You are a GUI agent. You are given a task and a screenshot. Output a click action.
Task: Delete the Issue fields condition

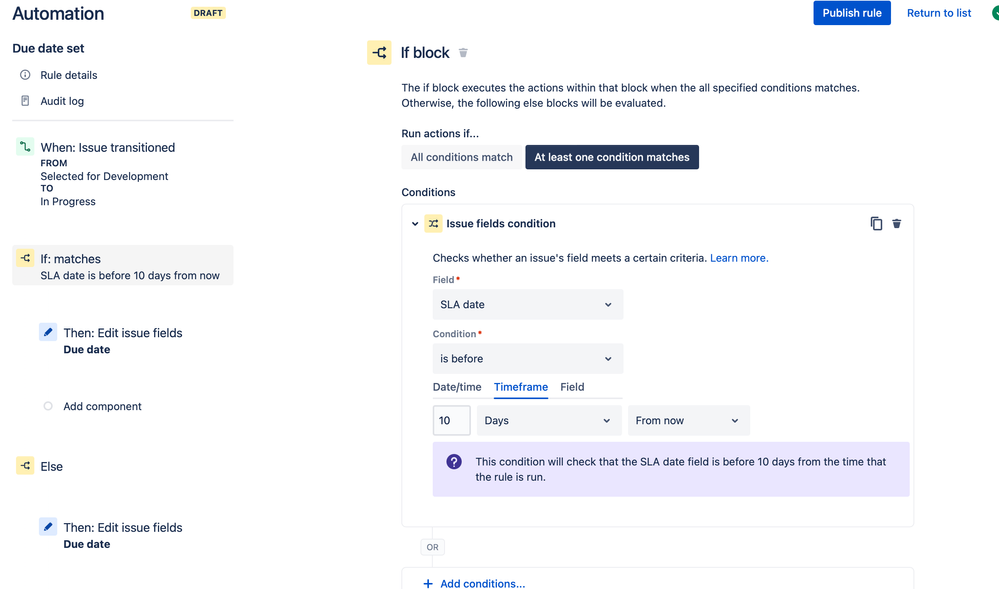pos(896,224)
